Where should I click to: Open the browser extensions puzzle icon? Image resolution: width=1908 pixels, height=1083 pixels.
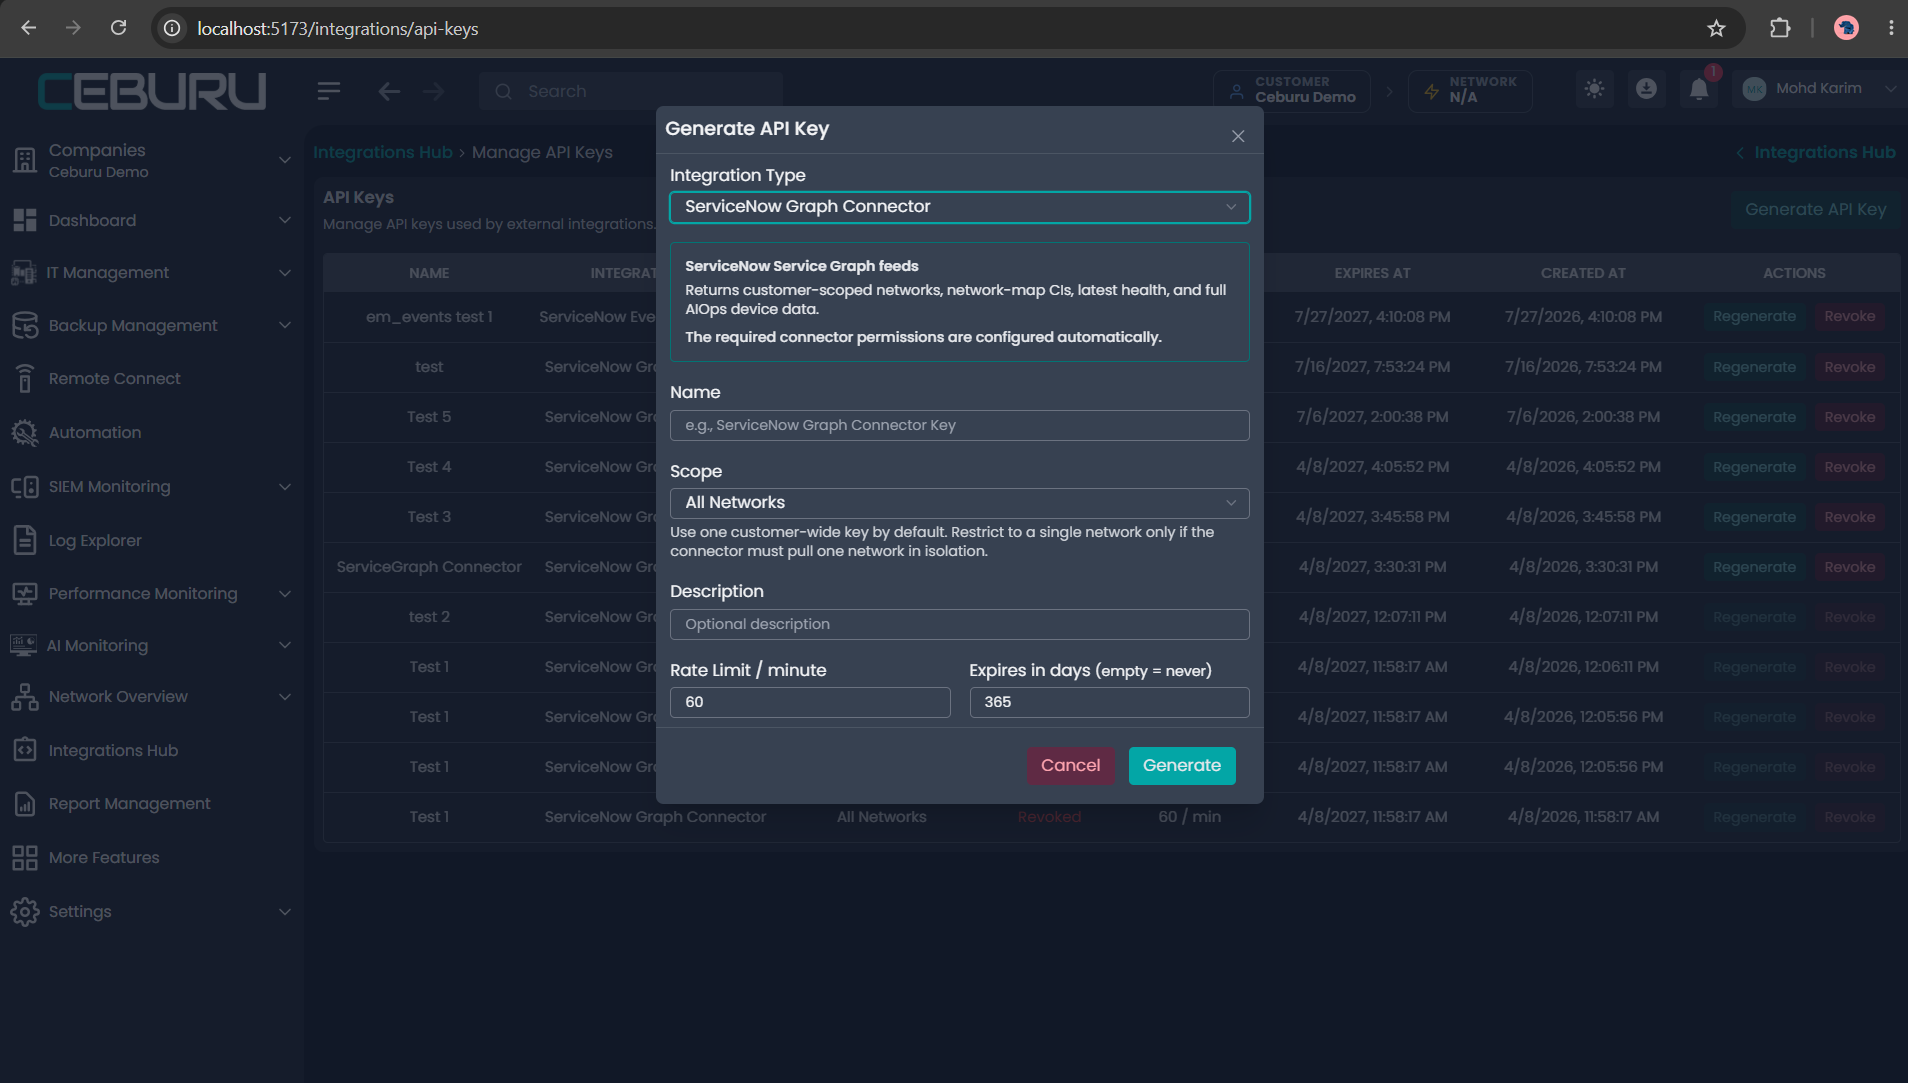(1780, 28)
